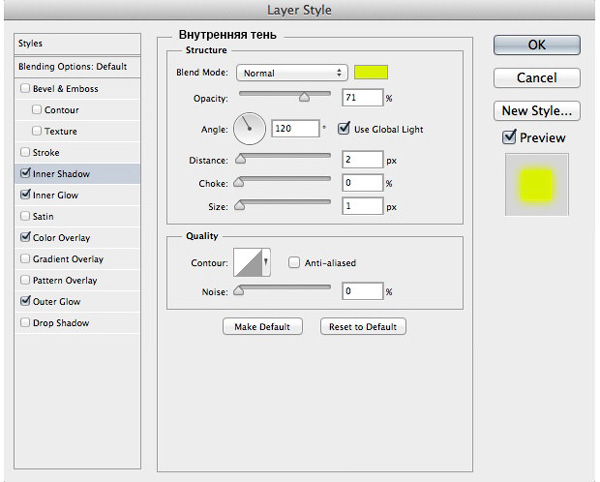600x482 pixels.
Task: Open the yellow shadow color swatch
Action: 370,72
